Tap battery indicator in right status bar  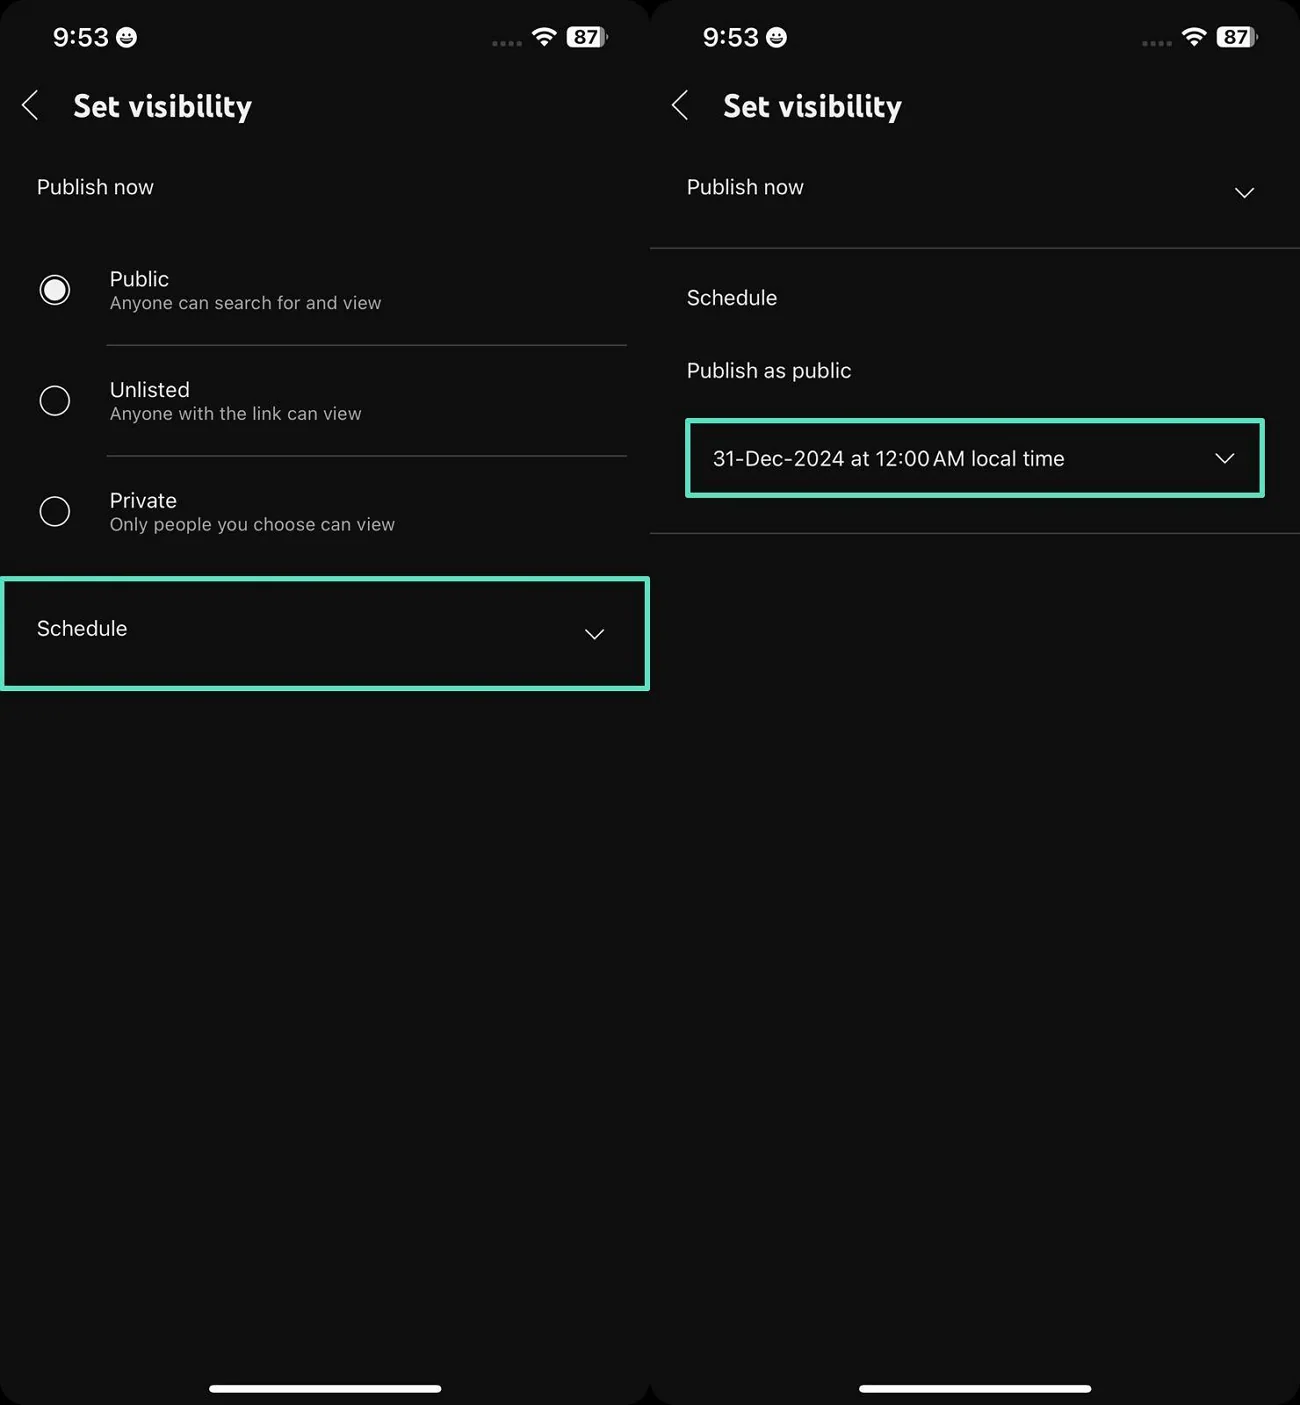pos(1237,38)
